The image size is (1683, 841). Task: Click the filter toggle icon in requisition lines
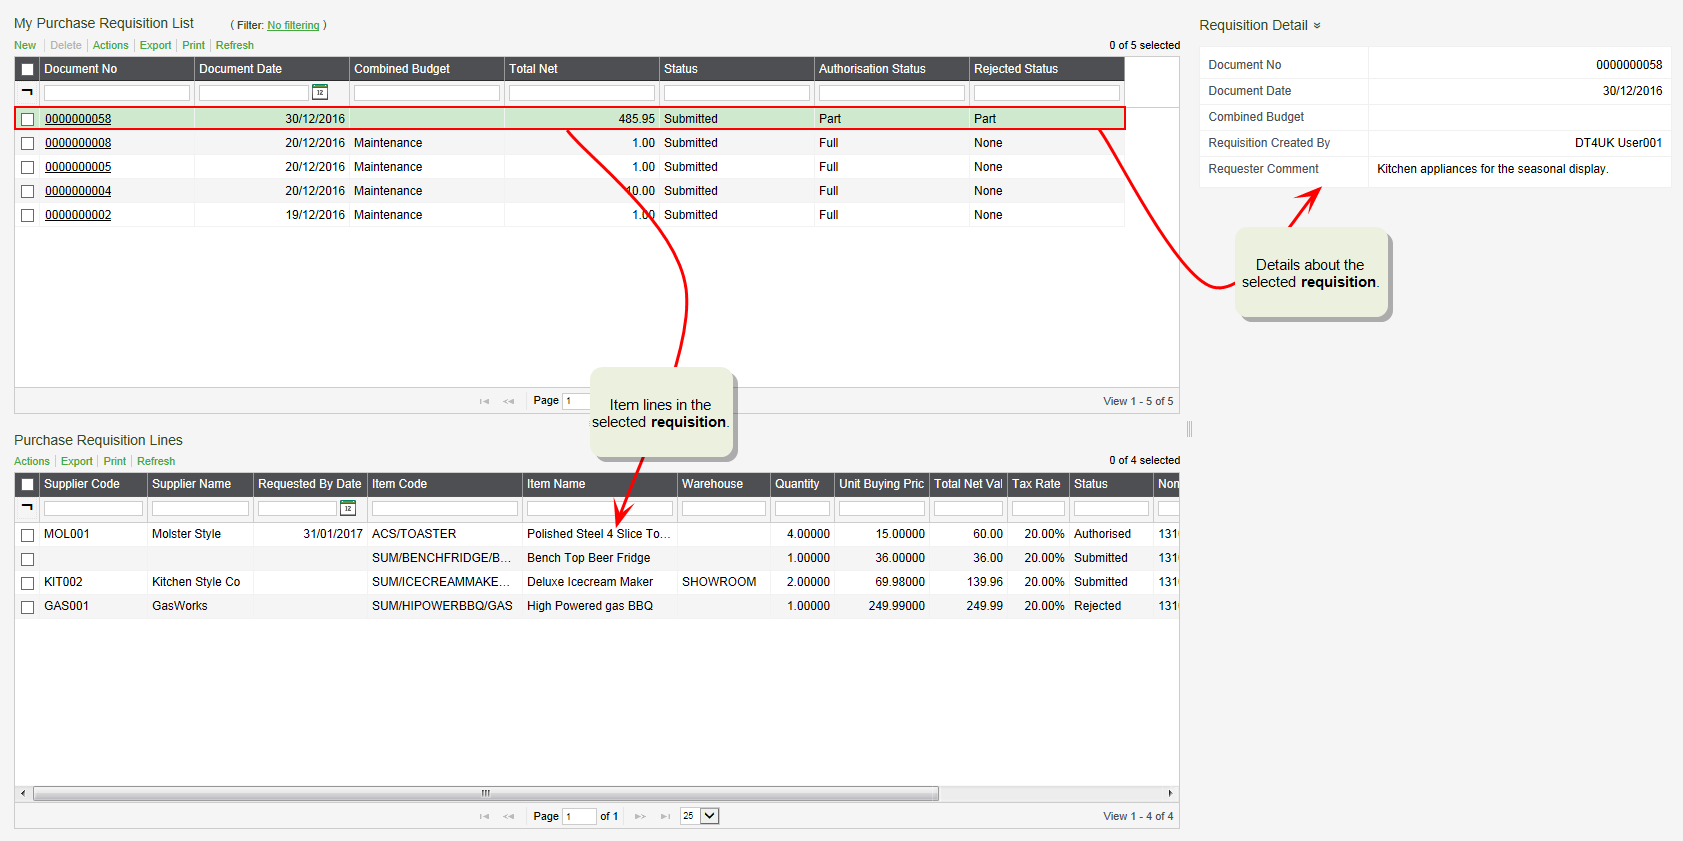[27, 508]
